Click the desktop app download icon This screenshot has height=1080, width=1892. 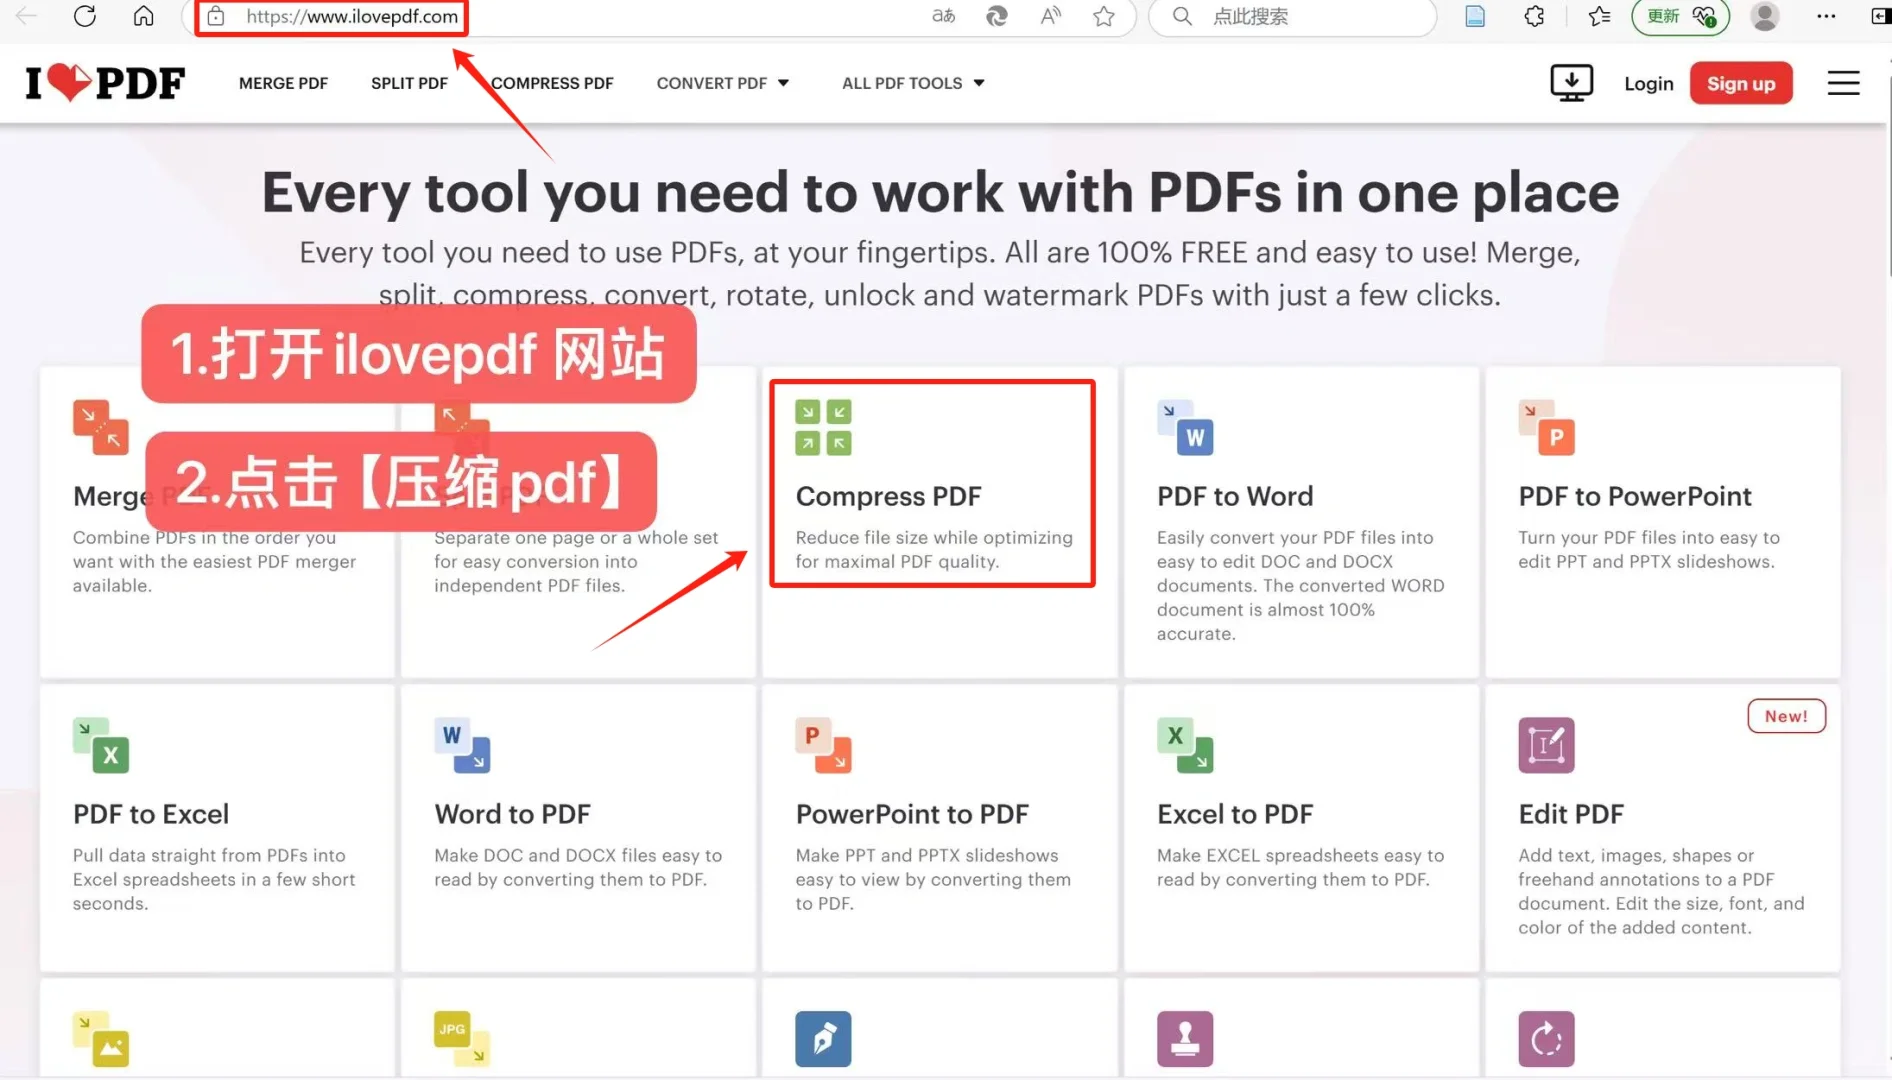[x=1571, y=83]
